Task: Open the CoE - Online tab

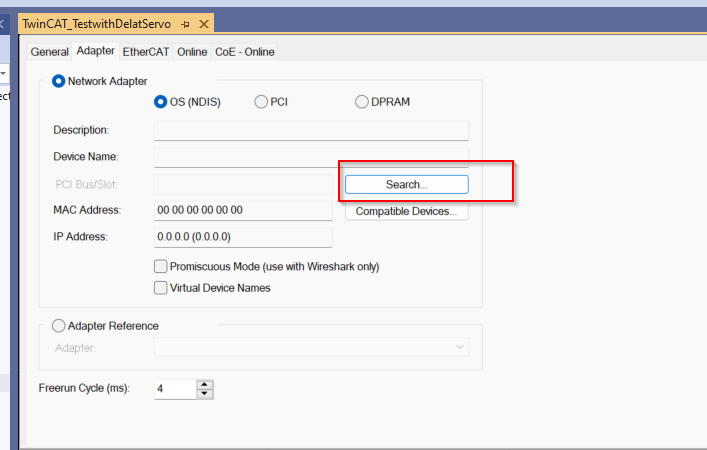Action: 244,52
